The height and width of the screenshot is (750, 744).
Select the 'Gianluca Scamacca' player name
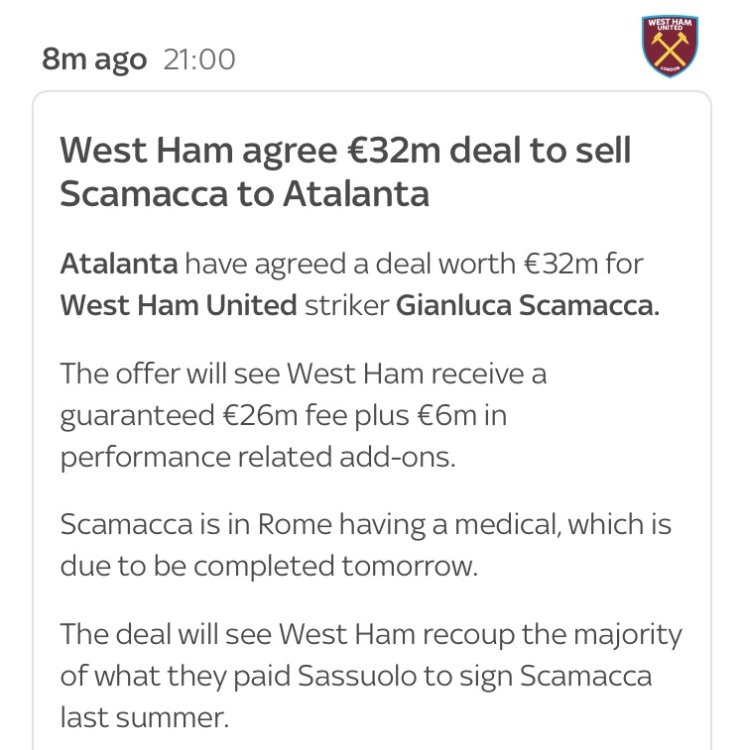(528, 305)
